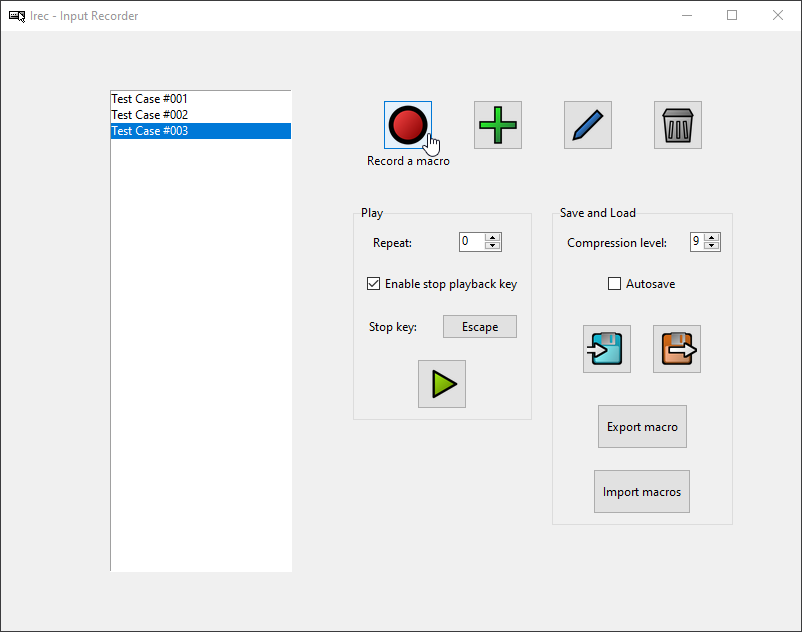The image size is (802, 632).
Task: Click the Irec app icon in title bar
Action: 17,16
